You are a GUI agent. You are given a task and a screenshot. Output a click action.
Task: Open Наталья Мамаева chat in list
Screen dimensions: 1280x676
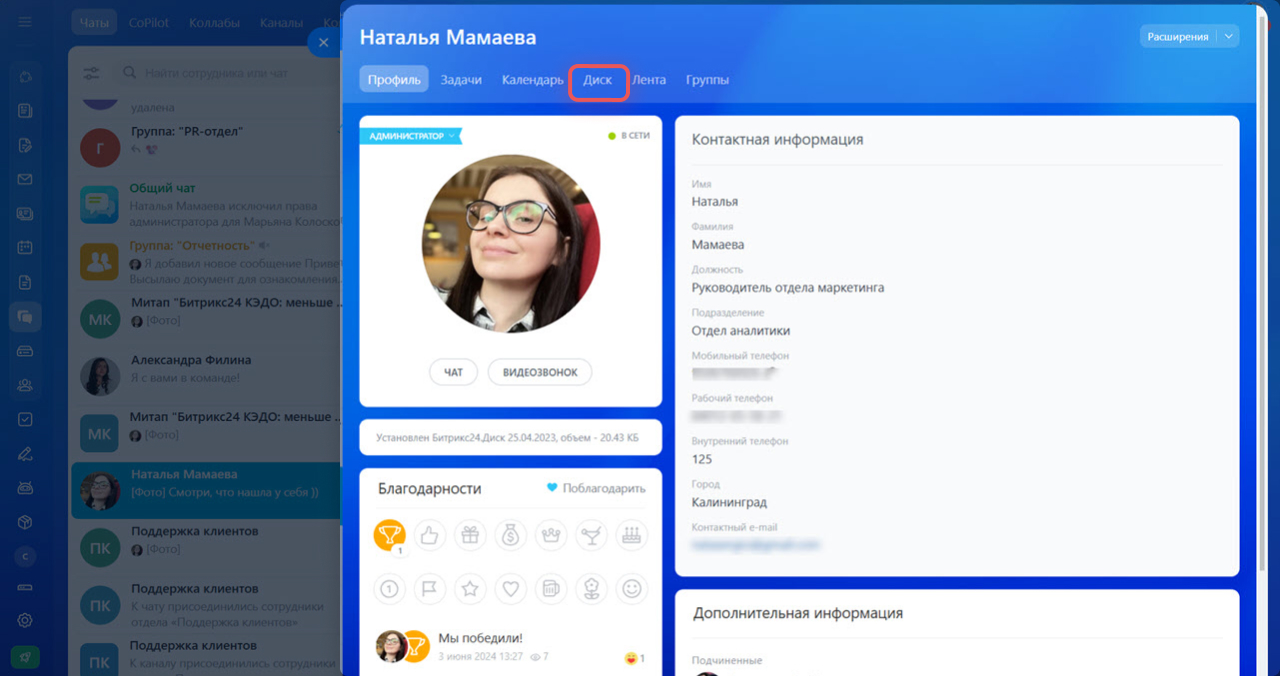click(205, 489)
